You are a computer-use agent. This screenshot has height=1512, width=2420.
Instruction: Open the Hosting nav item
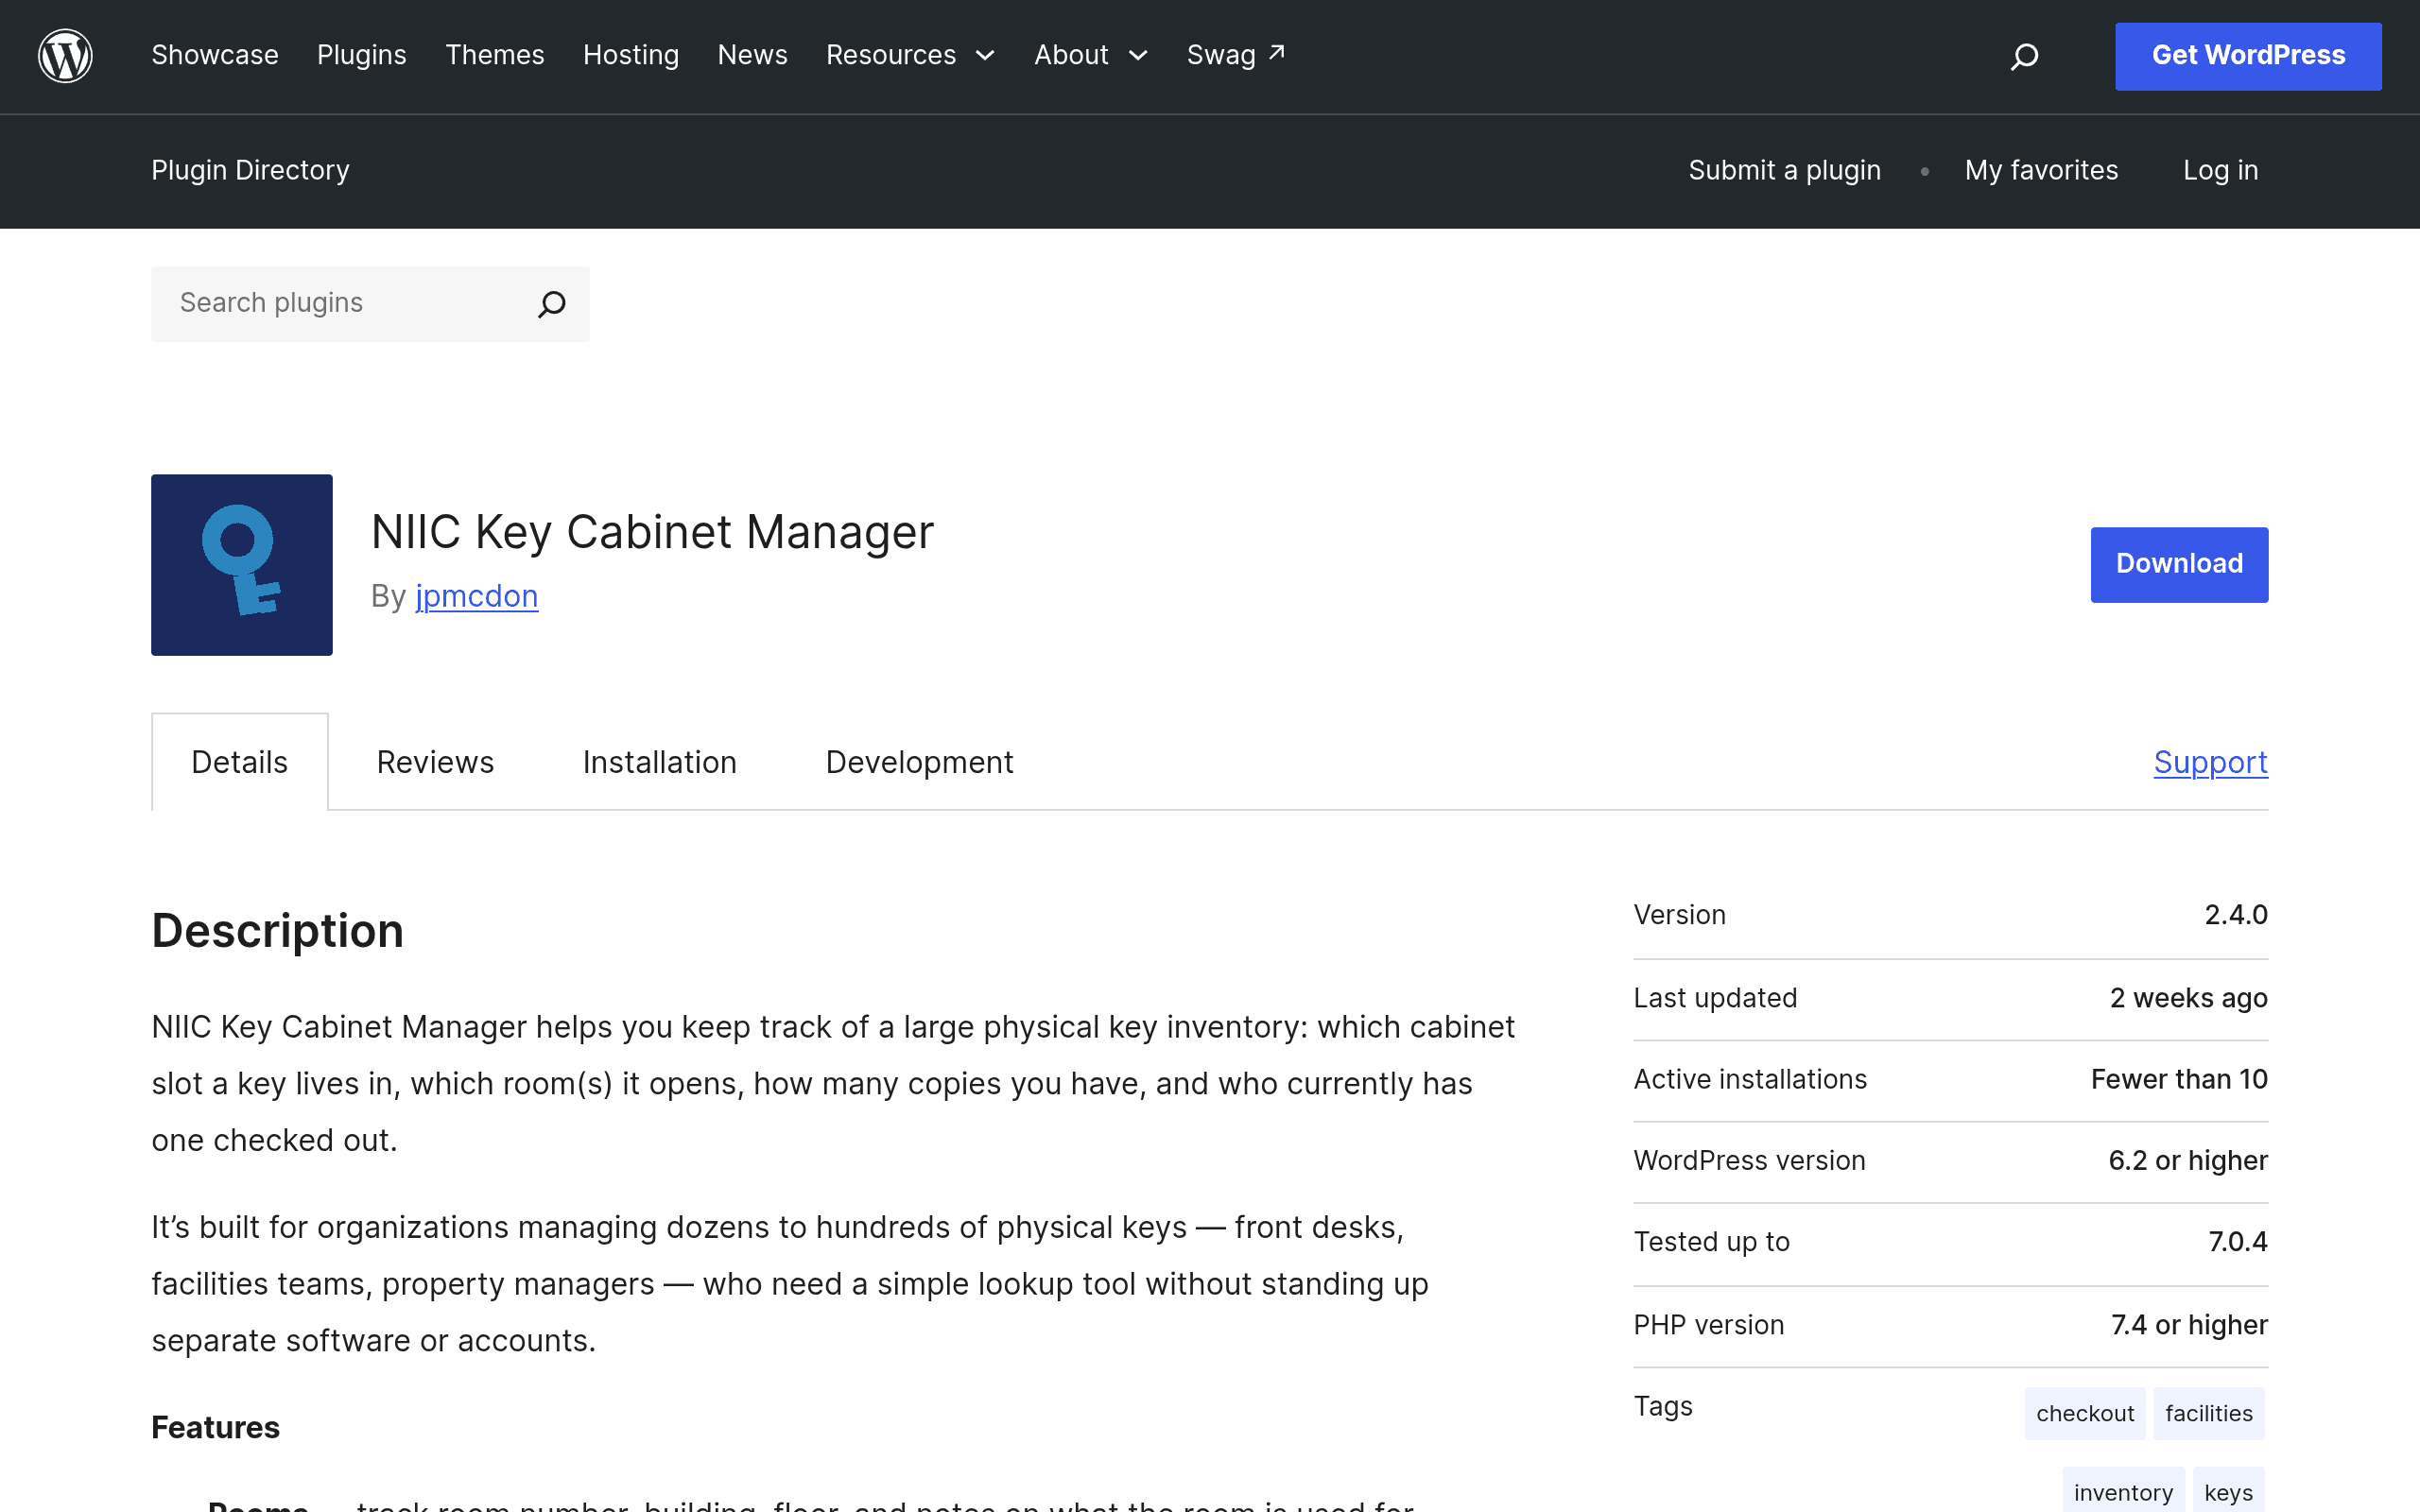pyautogui.click(x=631, y=55)
